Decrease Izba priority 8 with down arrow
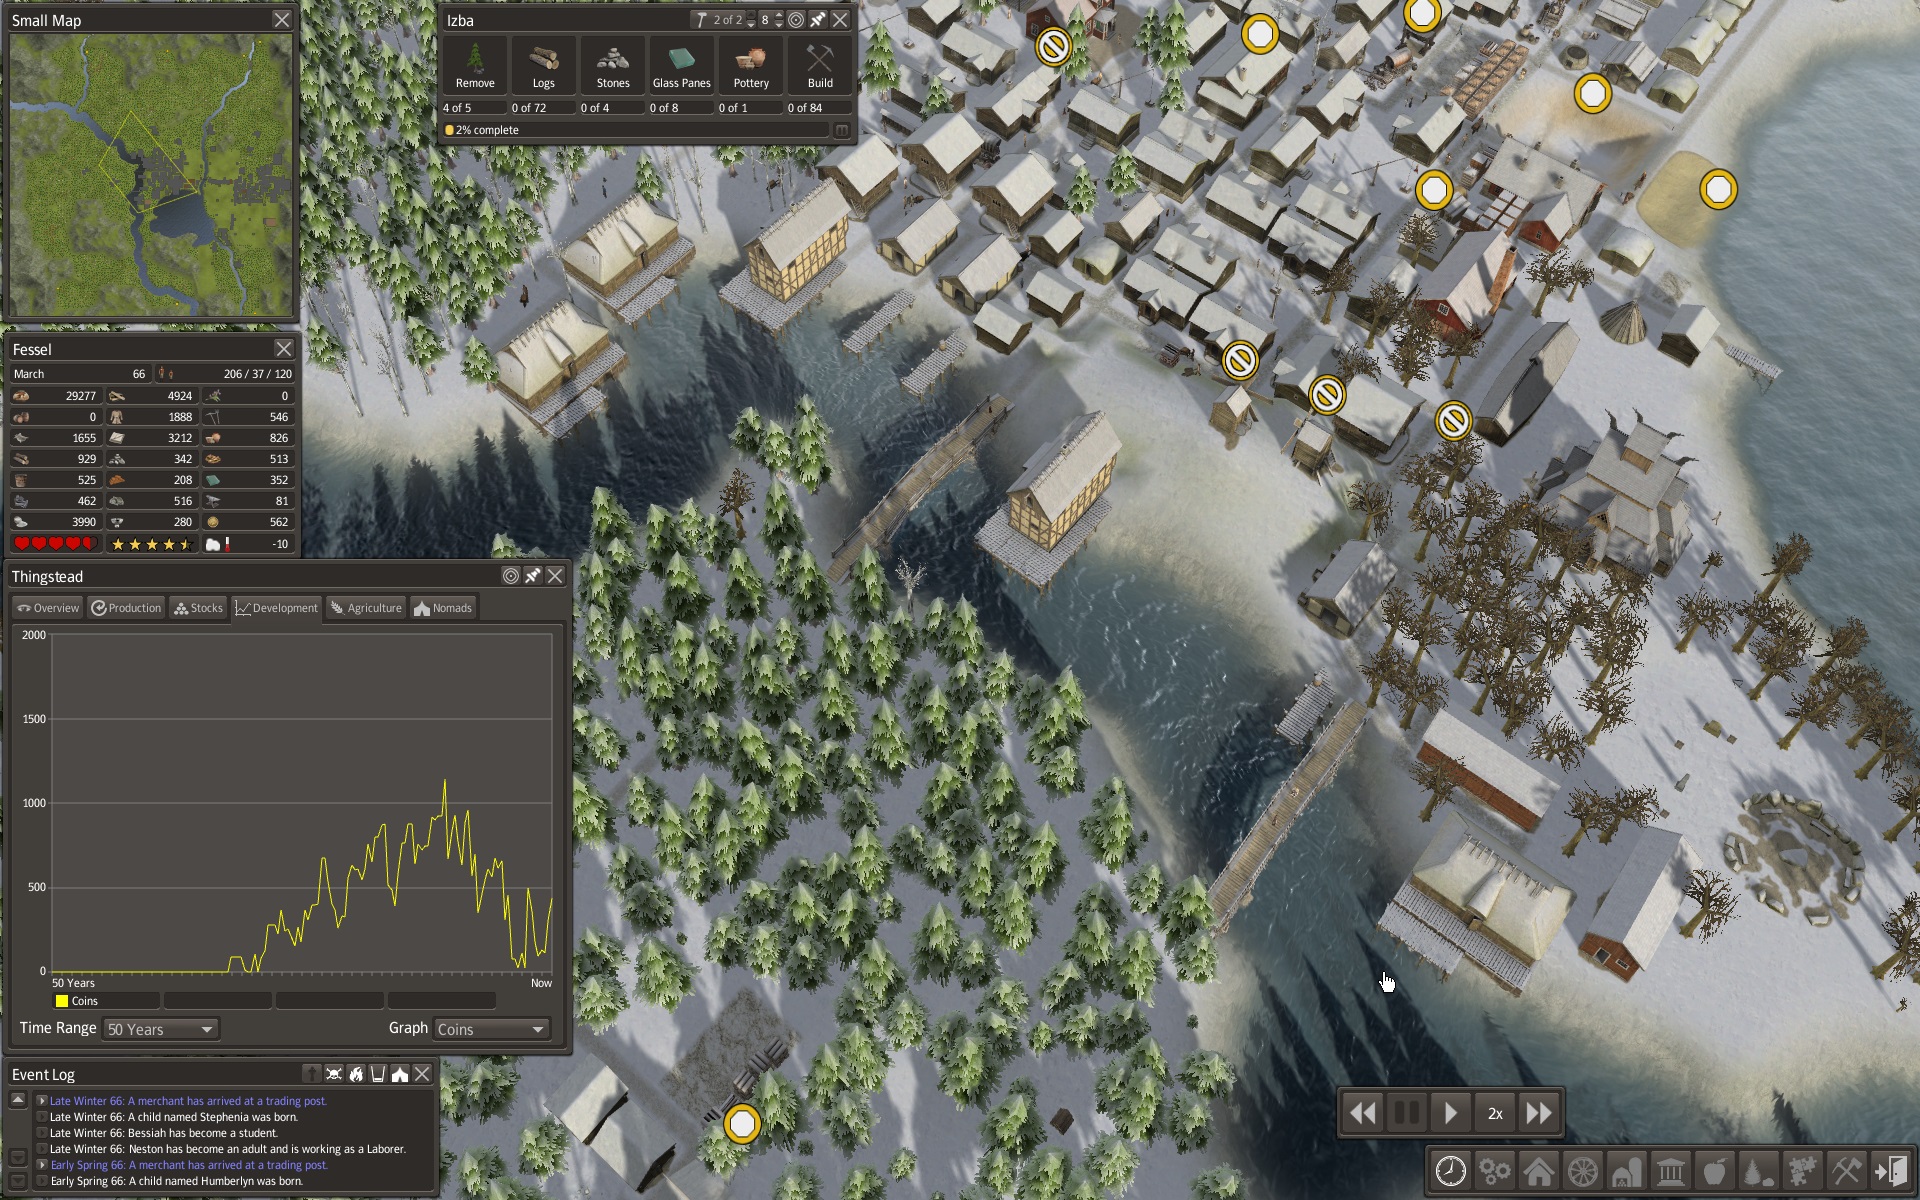 click(x=779, y=25)
